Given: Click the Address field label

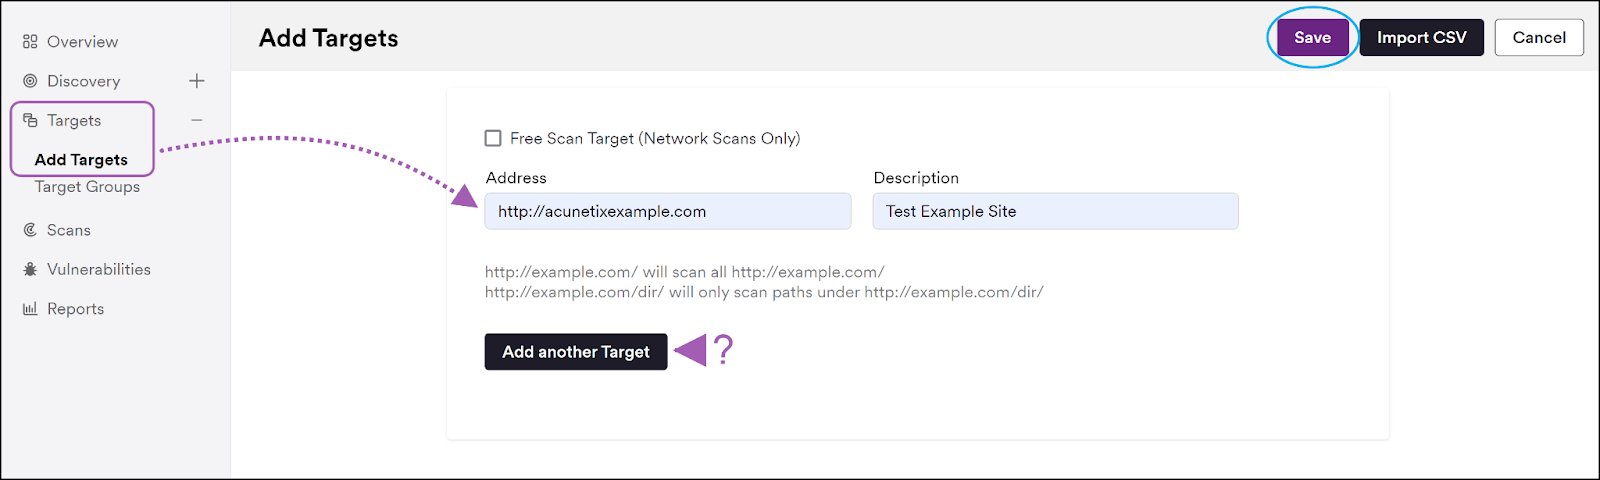Looking at the screenshot, I should pyautogui.click(x=516, y=178).
